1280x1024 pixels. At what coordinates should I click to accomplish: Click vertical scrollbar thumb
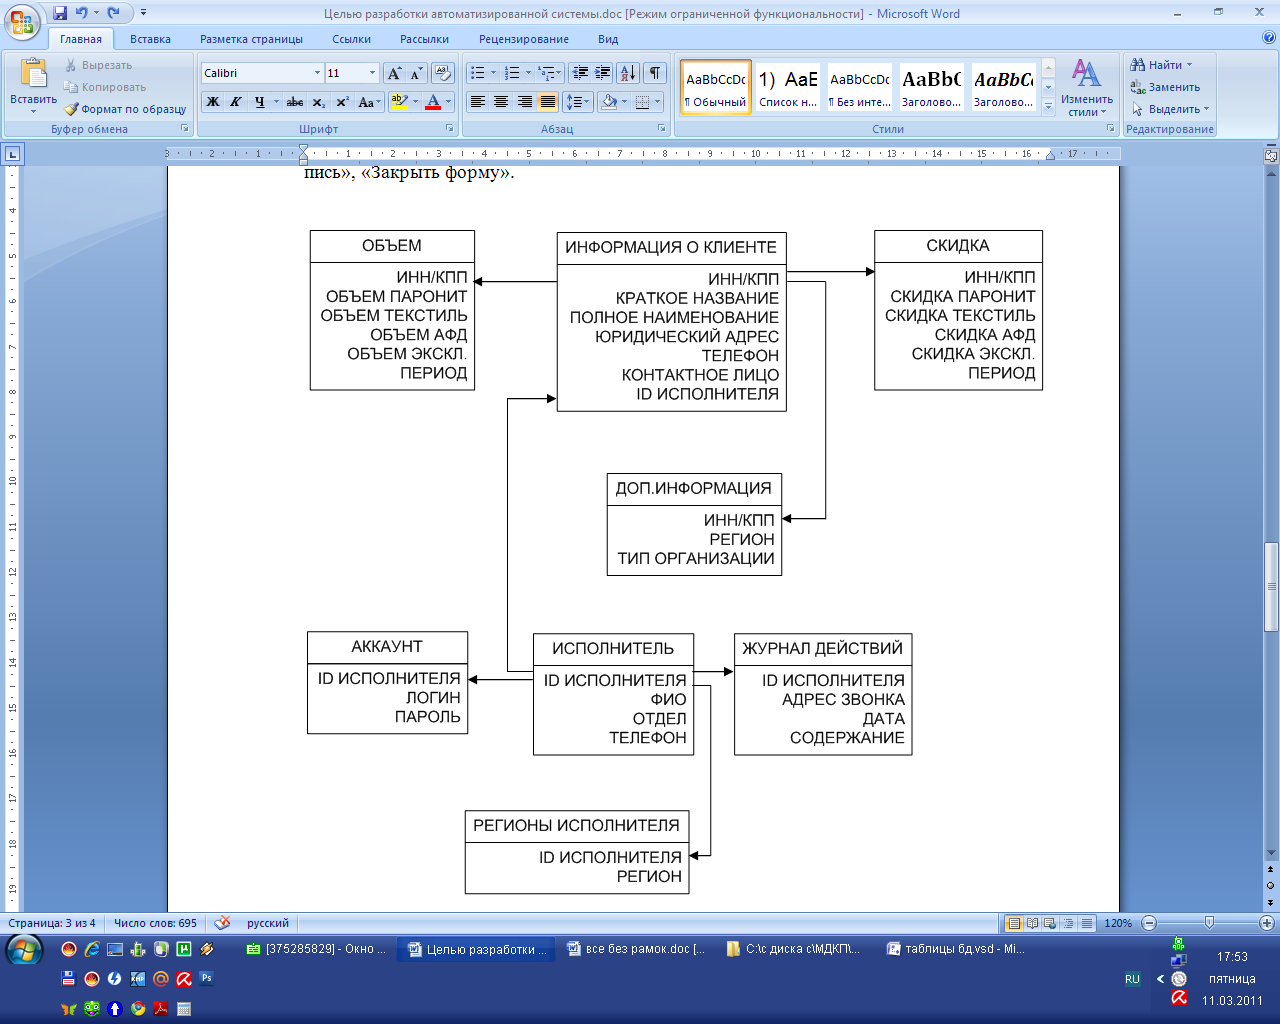1271,586
